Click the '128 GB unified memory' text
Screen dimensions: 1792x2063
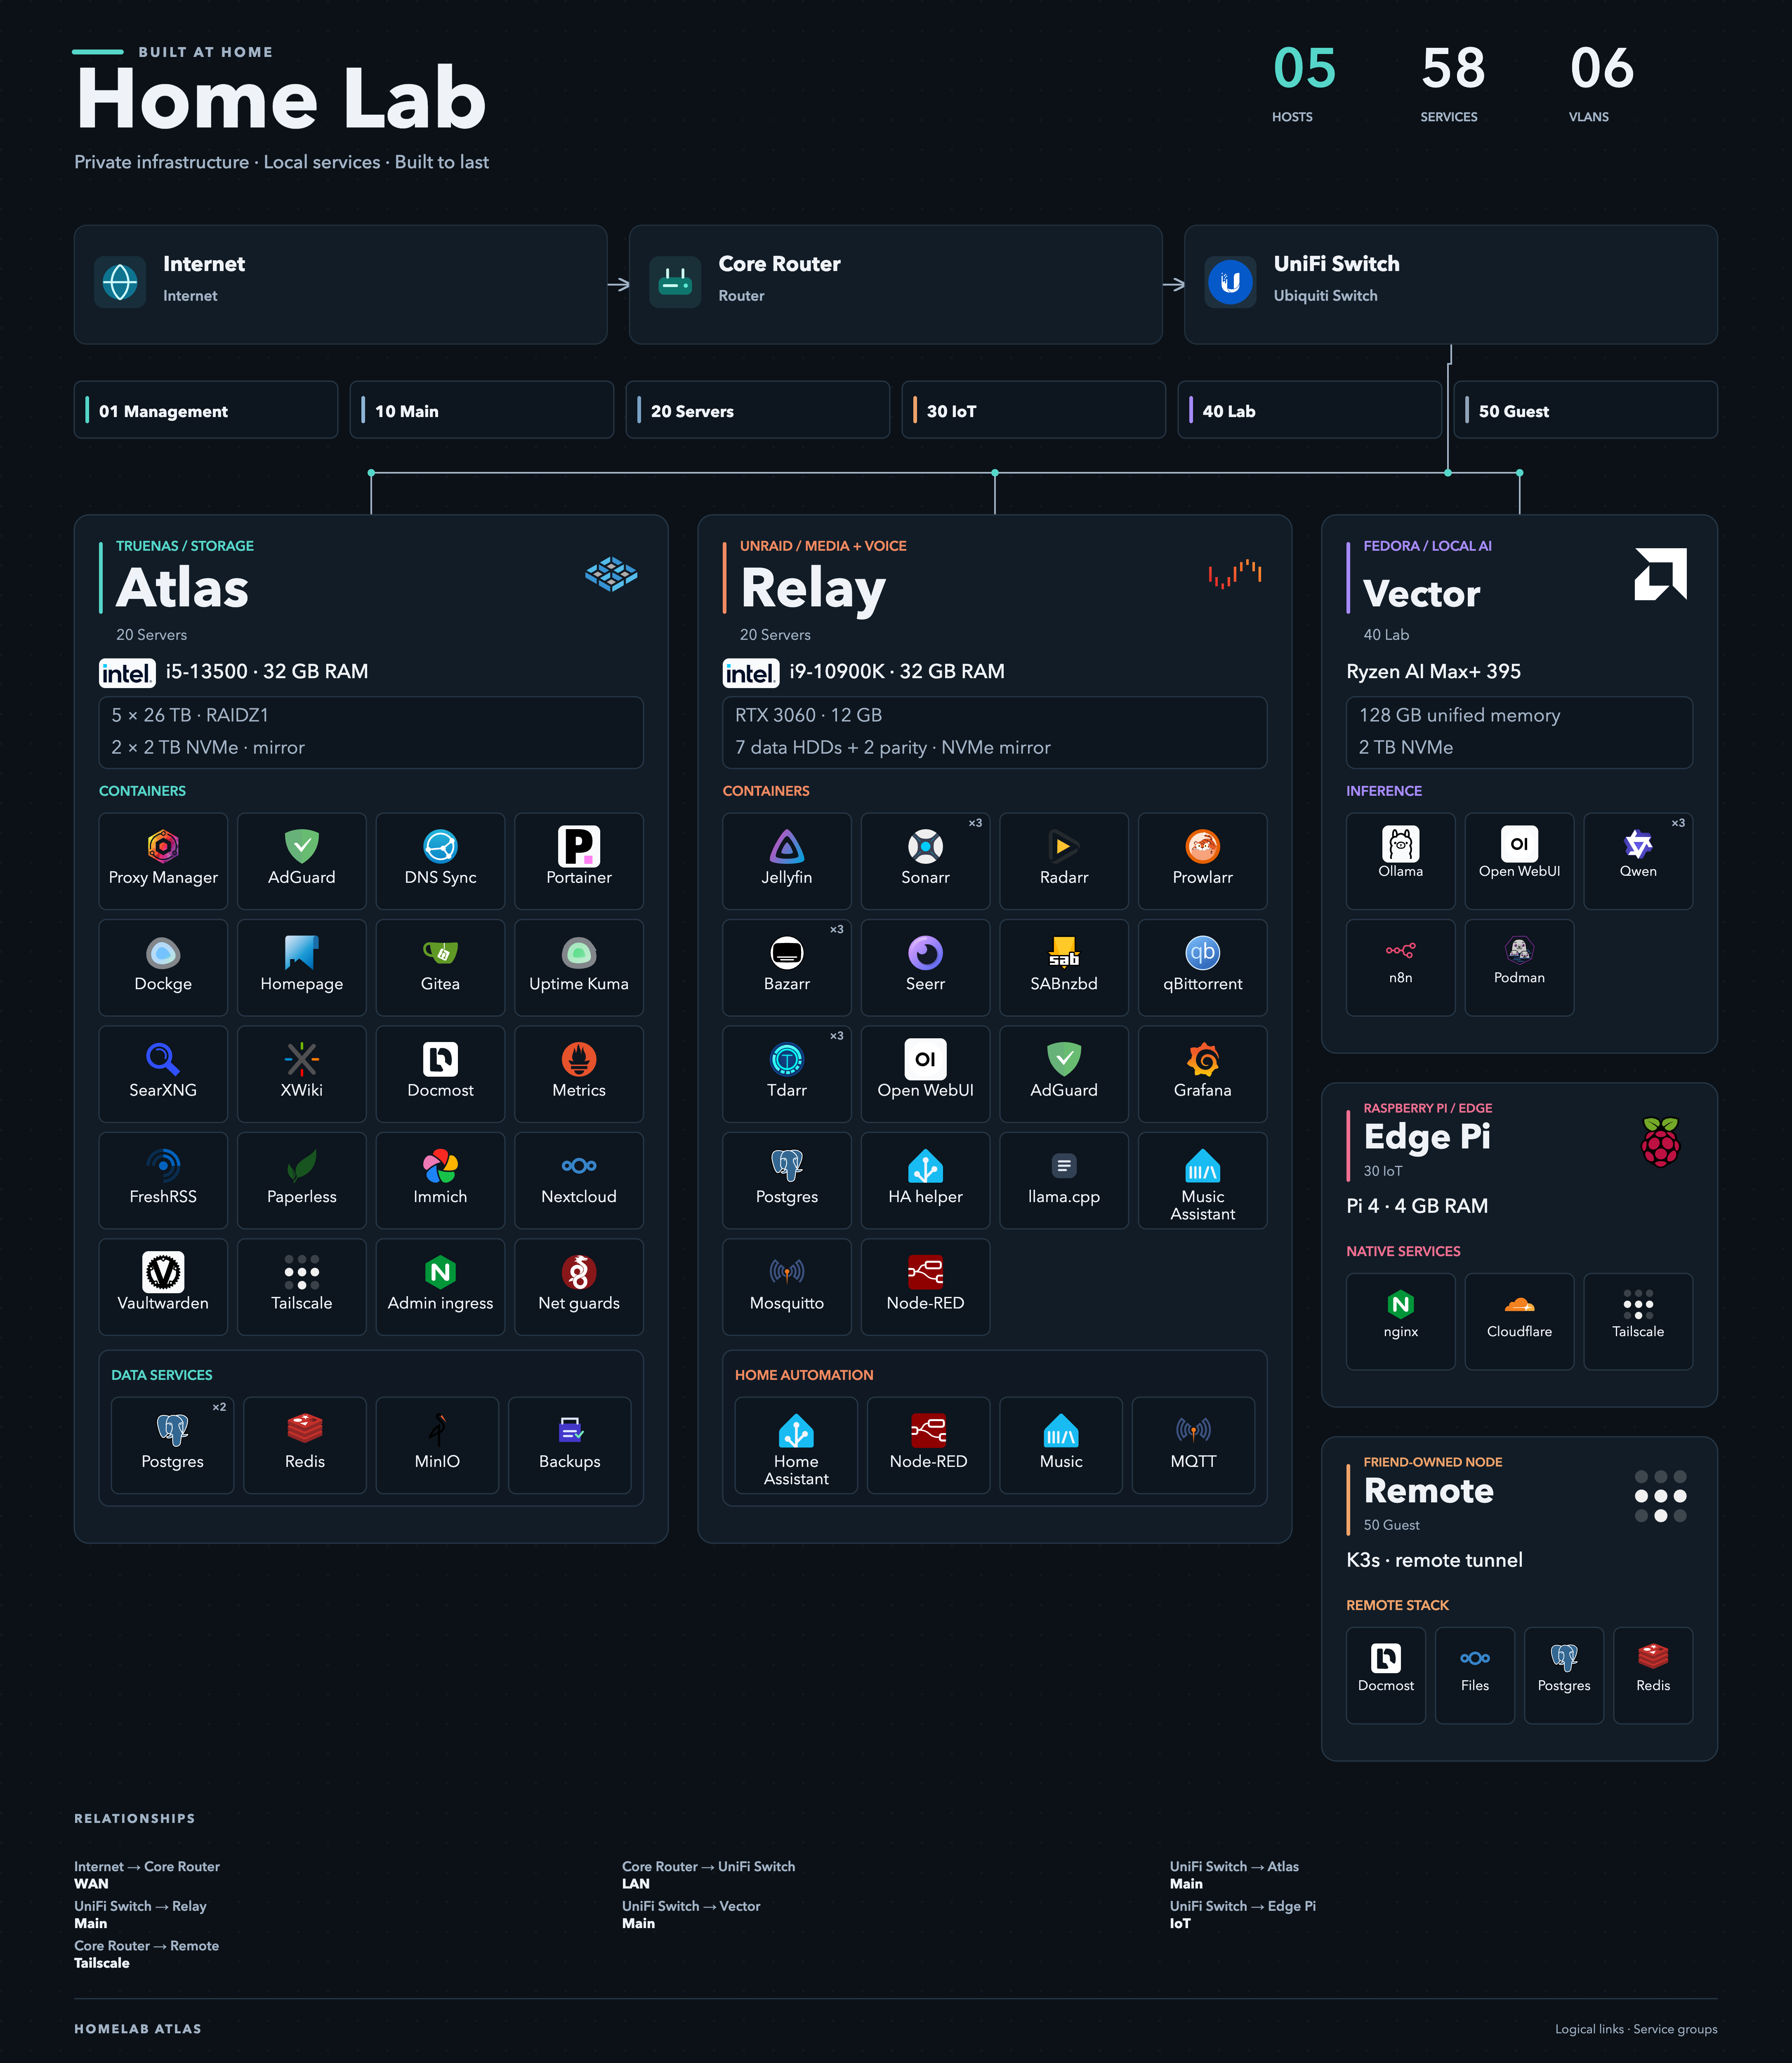click(x=1459, y=715)
